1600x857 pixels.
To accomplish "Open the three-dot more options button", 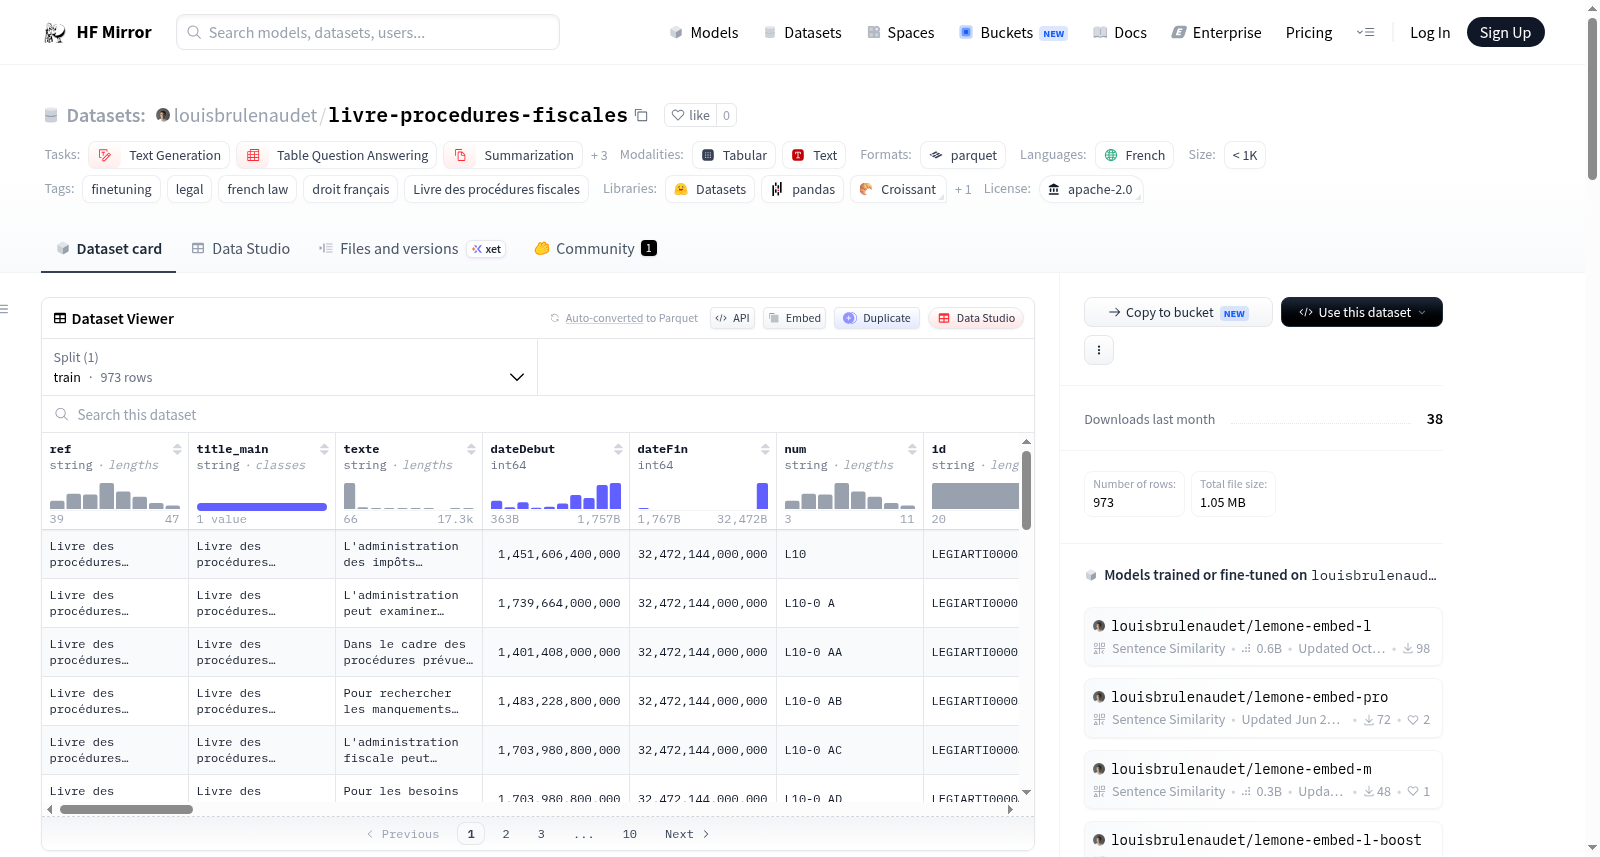I will pos(1099,350).
